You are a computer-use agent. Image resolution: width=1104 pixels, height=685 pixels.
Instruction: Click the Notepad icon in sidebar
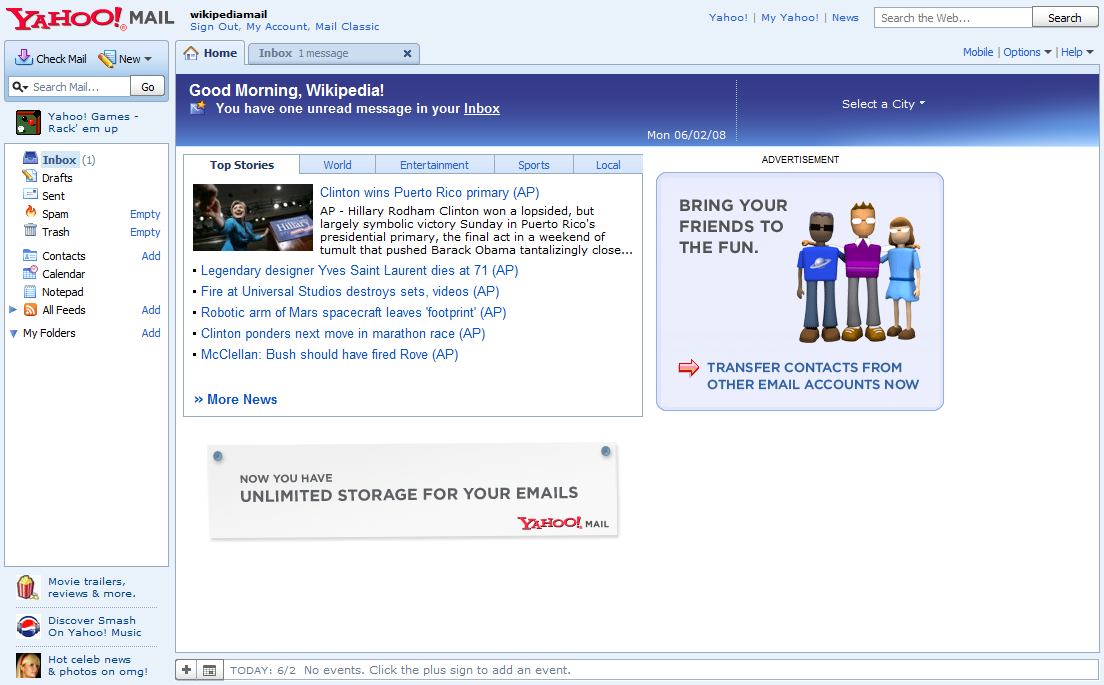coord(30,292)
